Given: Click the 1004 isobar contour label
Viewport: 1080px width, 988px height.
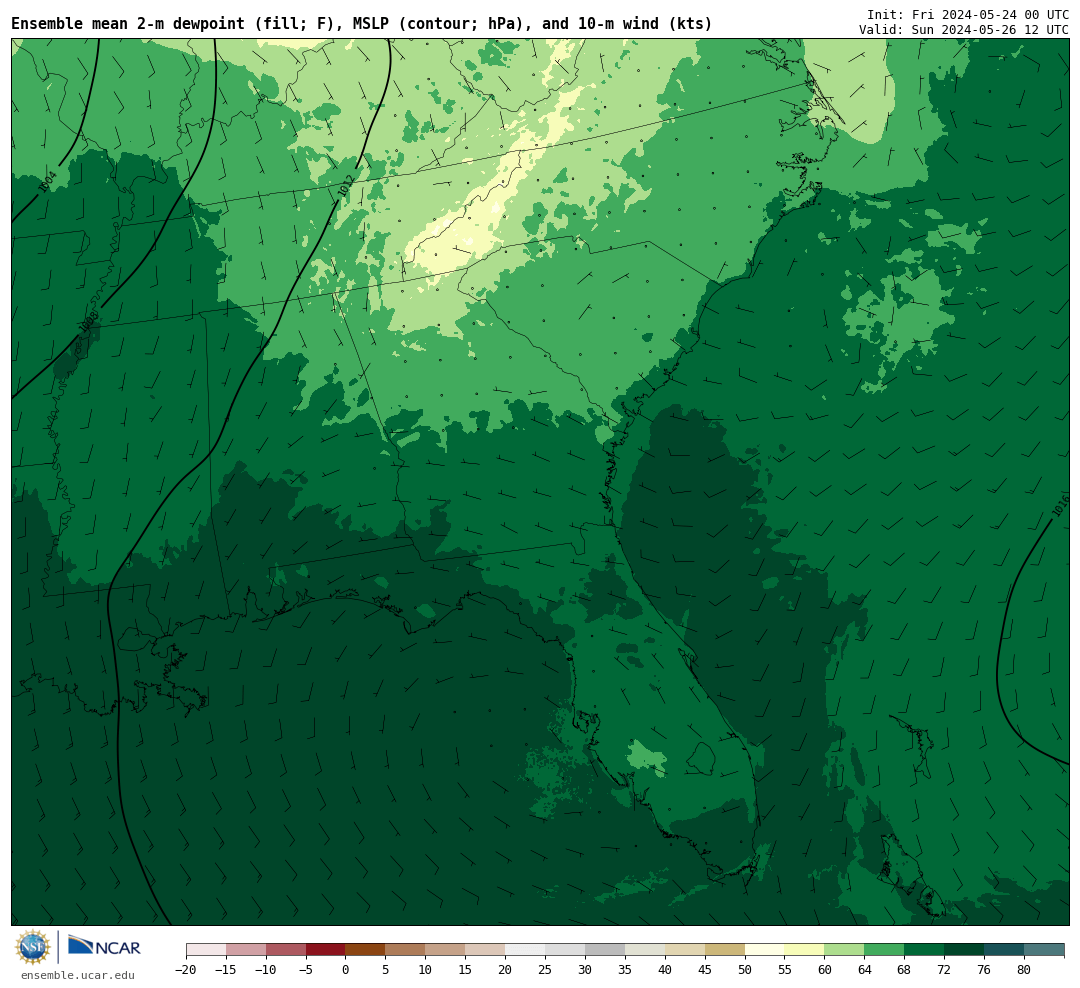Looking at the screenshot, I should click(x=47, y=181).
